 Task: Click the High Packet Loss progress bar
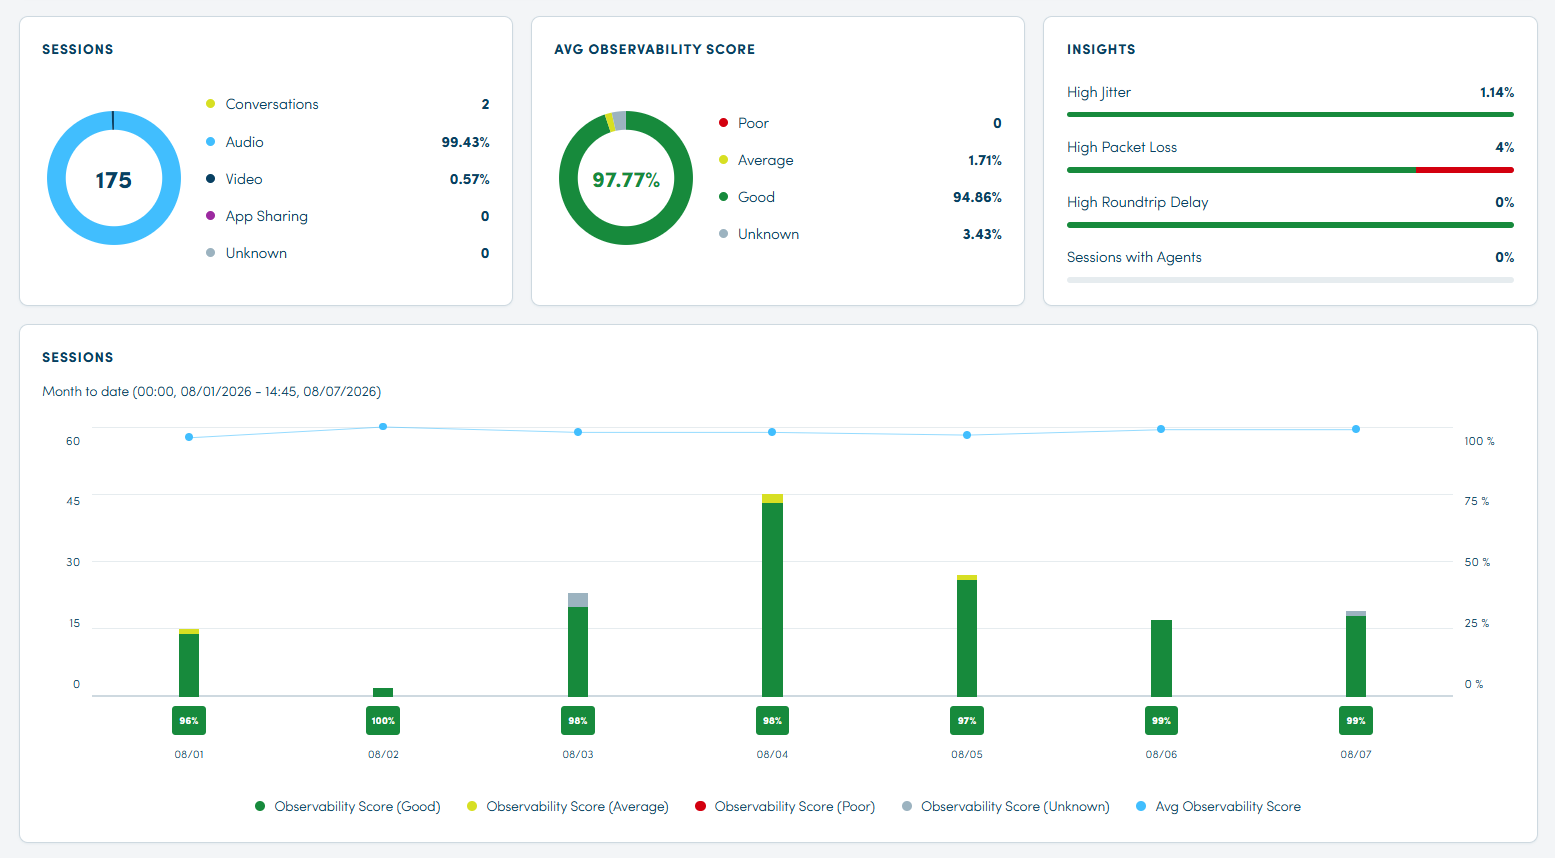tap(1290, 170)
